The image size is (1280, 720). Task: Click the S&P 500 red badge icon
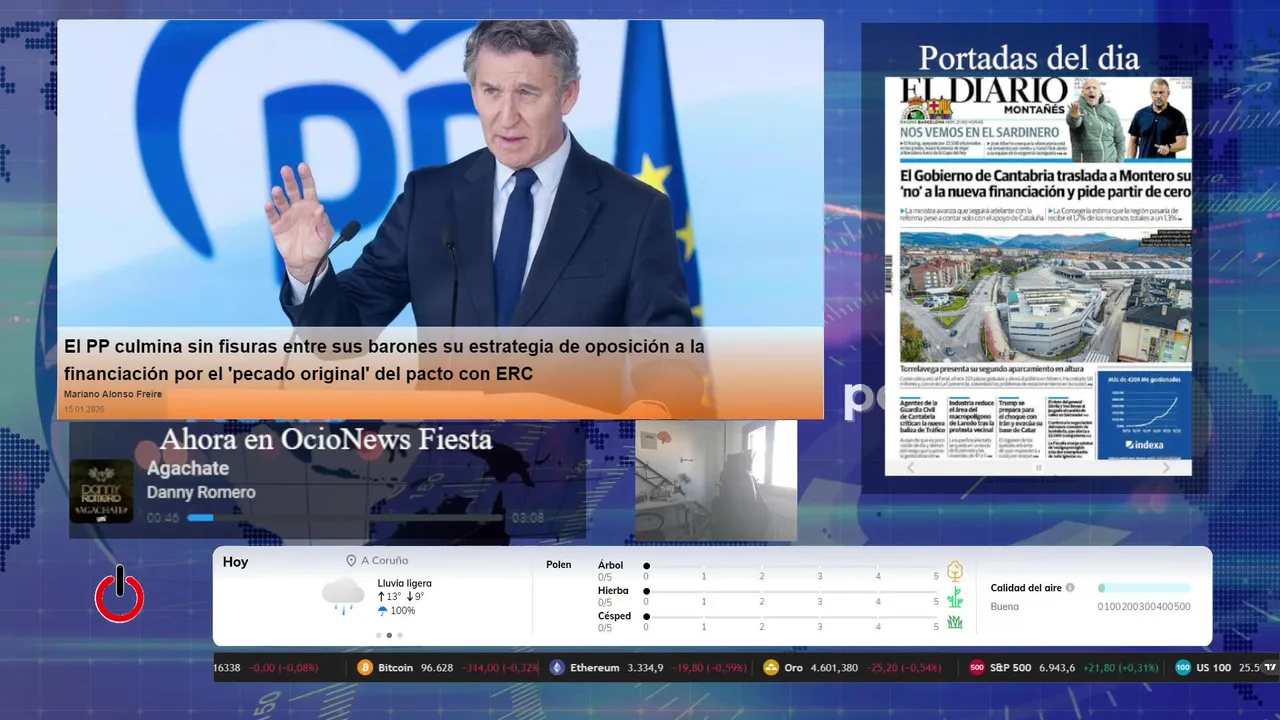point(977,668)
